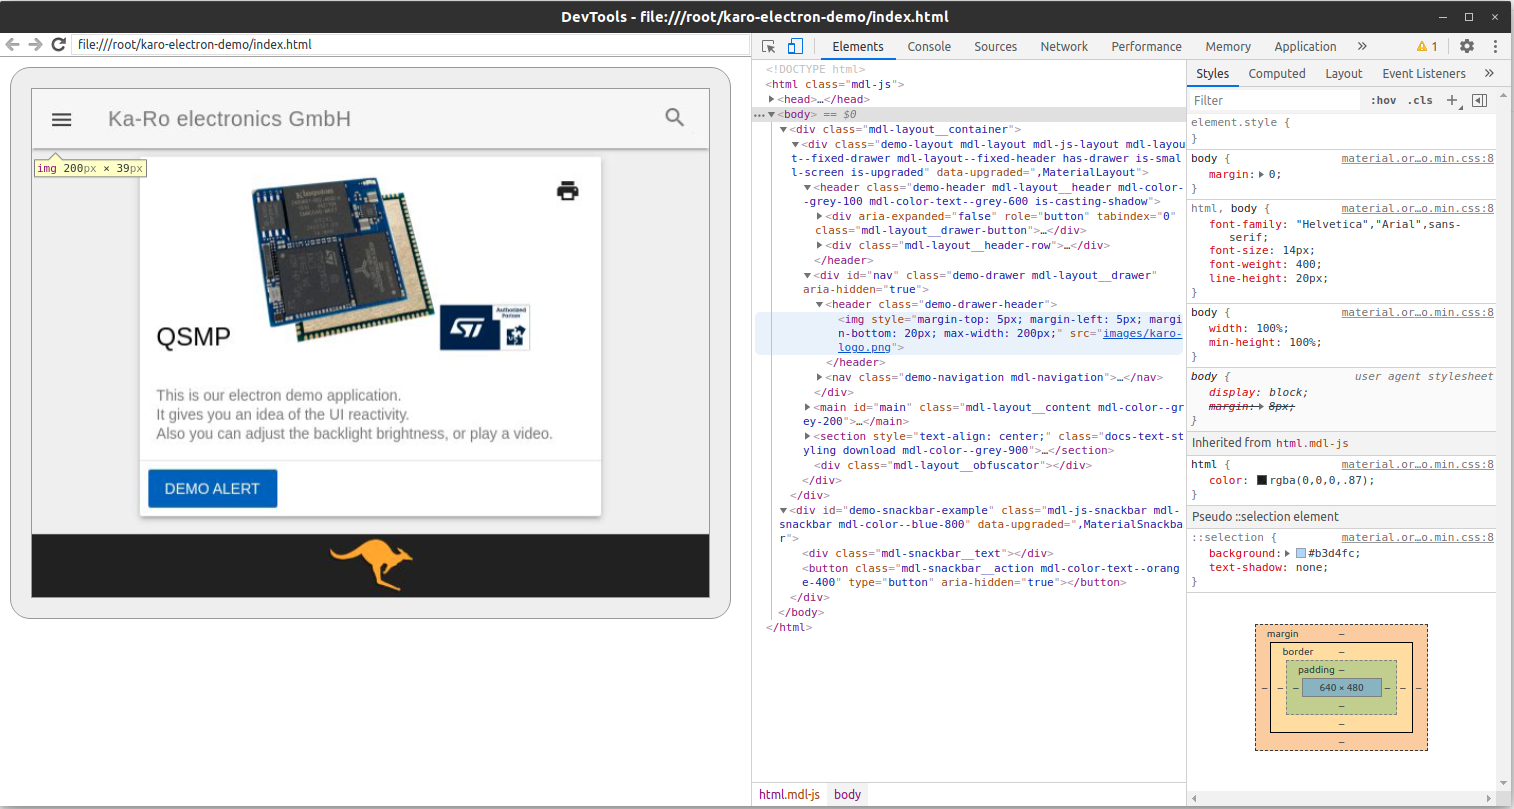The image size is (1514, 809).
Task: Click the printer icon on card
Action: point(568,191)
